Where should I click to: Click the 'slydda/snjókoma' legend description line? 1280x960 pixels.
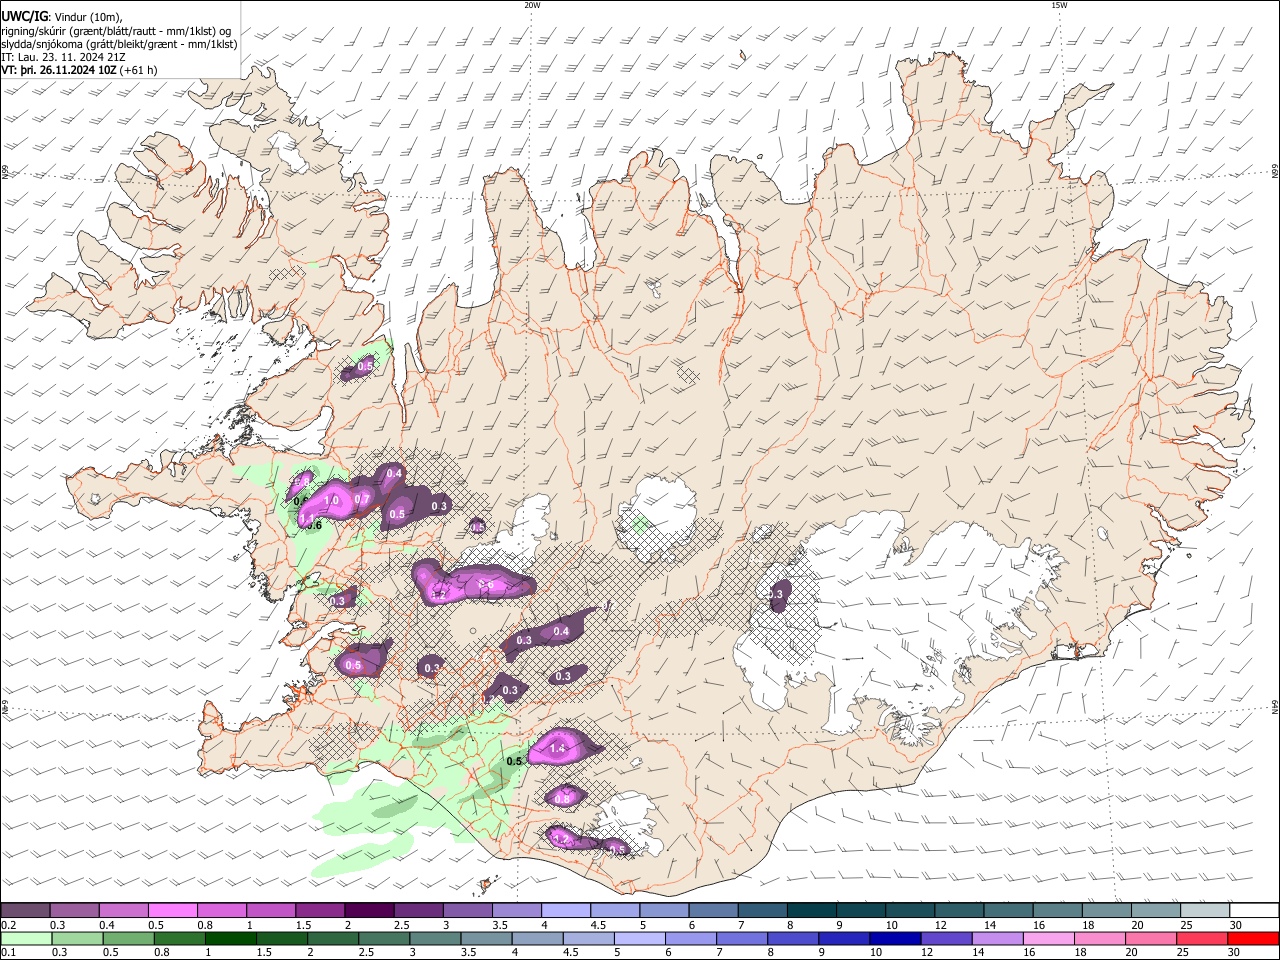[119, 44]
